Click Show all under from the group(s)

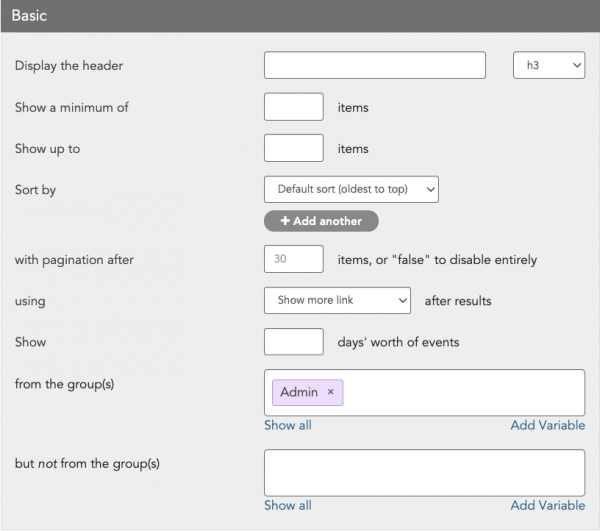tap(288, 425)
